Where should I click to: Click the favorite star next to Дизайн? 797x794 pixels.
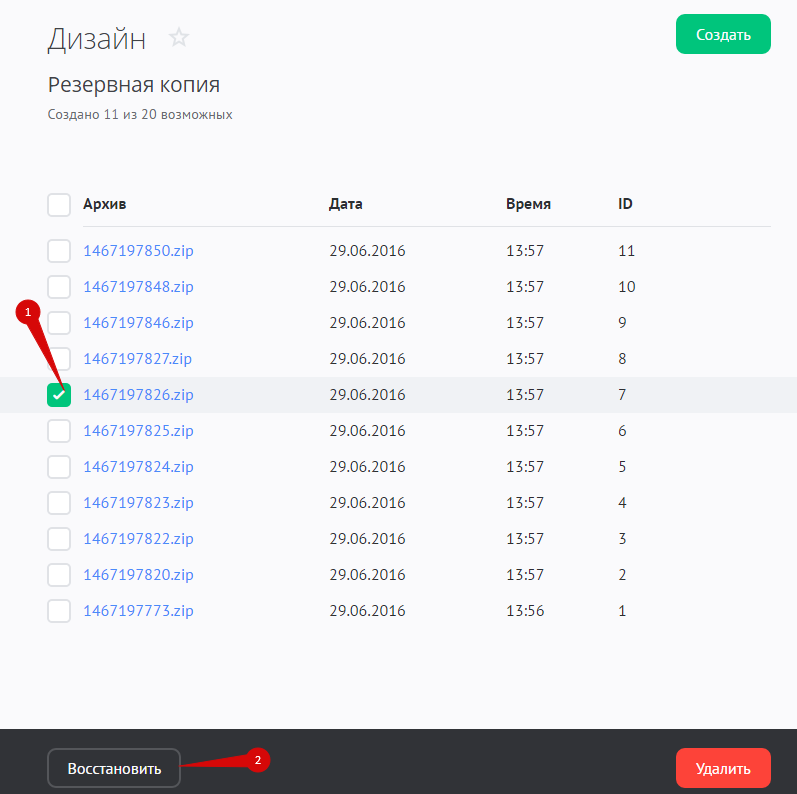179,38
